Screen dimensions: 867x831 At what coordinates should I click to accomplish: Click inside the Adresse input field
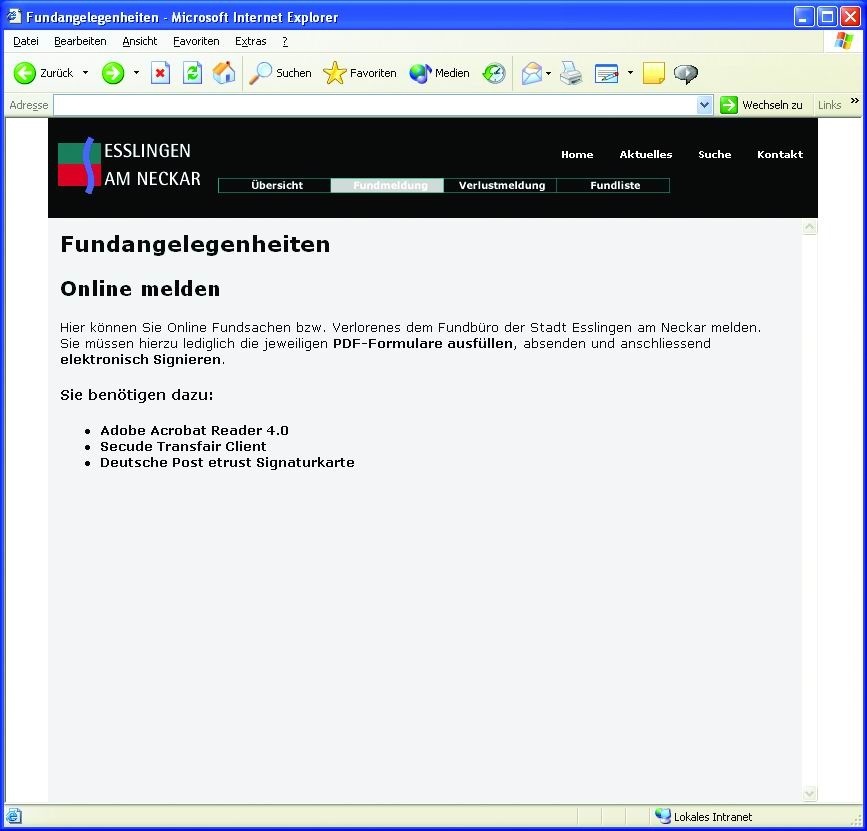(375, 105)
